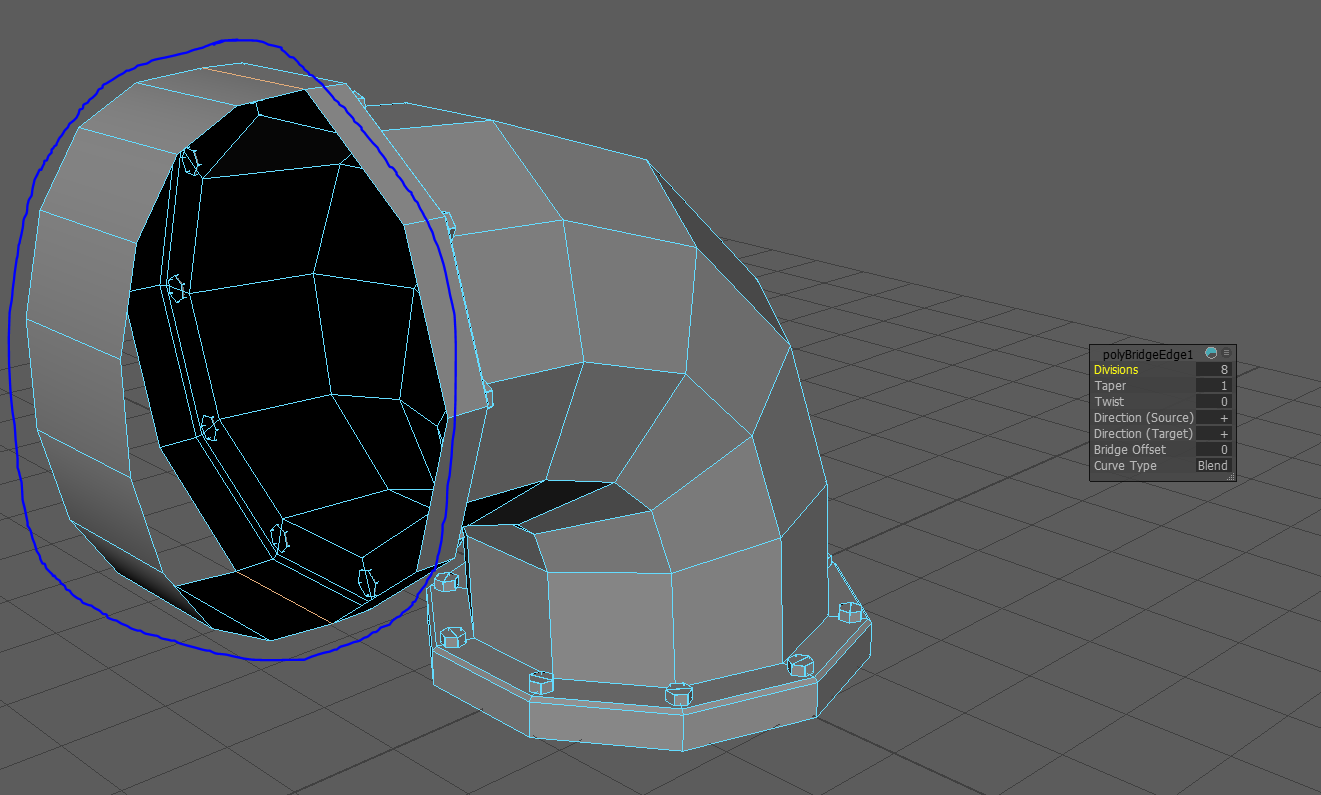Image resolution: width=1321 pixels, height=795 pixels.
Task: Select the Twist attribute label
Action: pos(1109,402)
